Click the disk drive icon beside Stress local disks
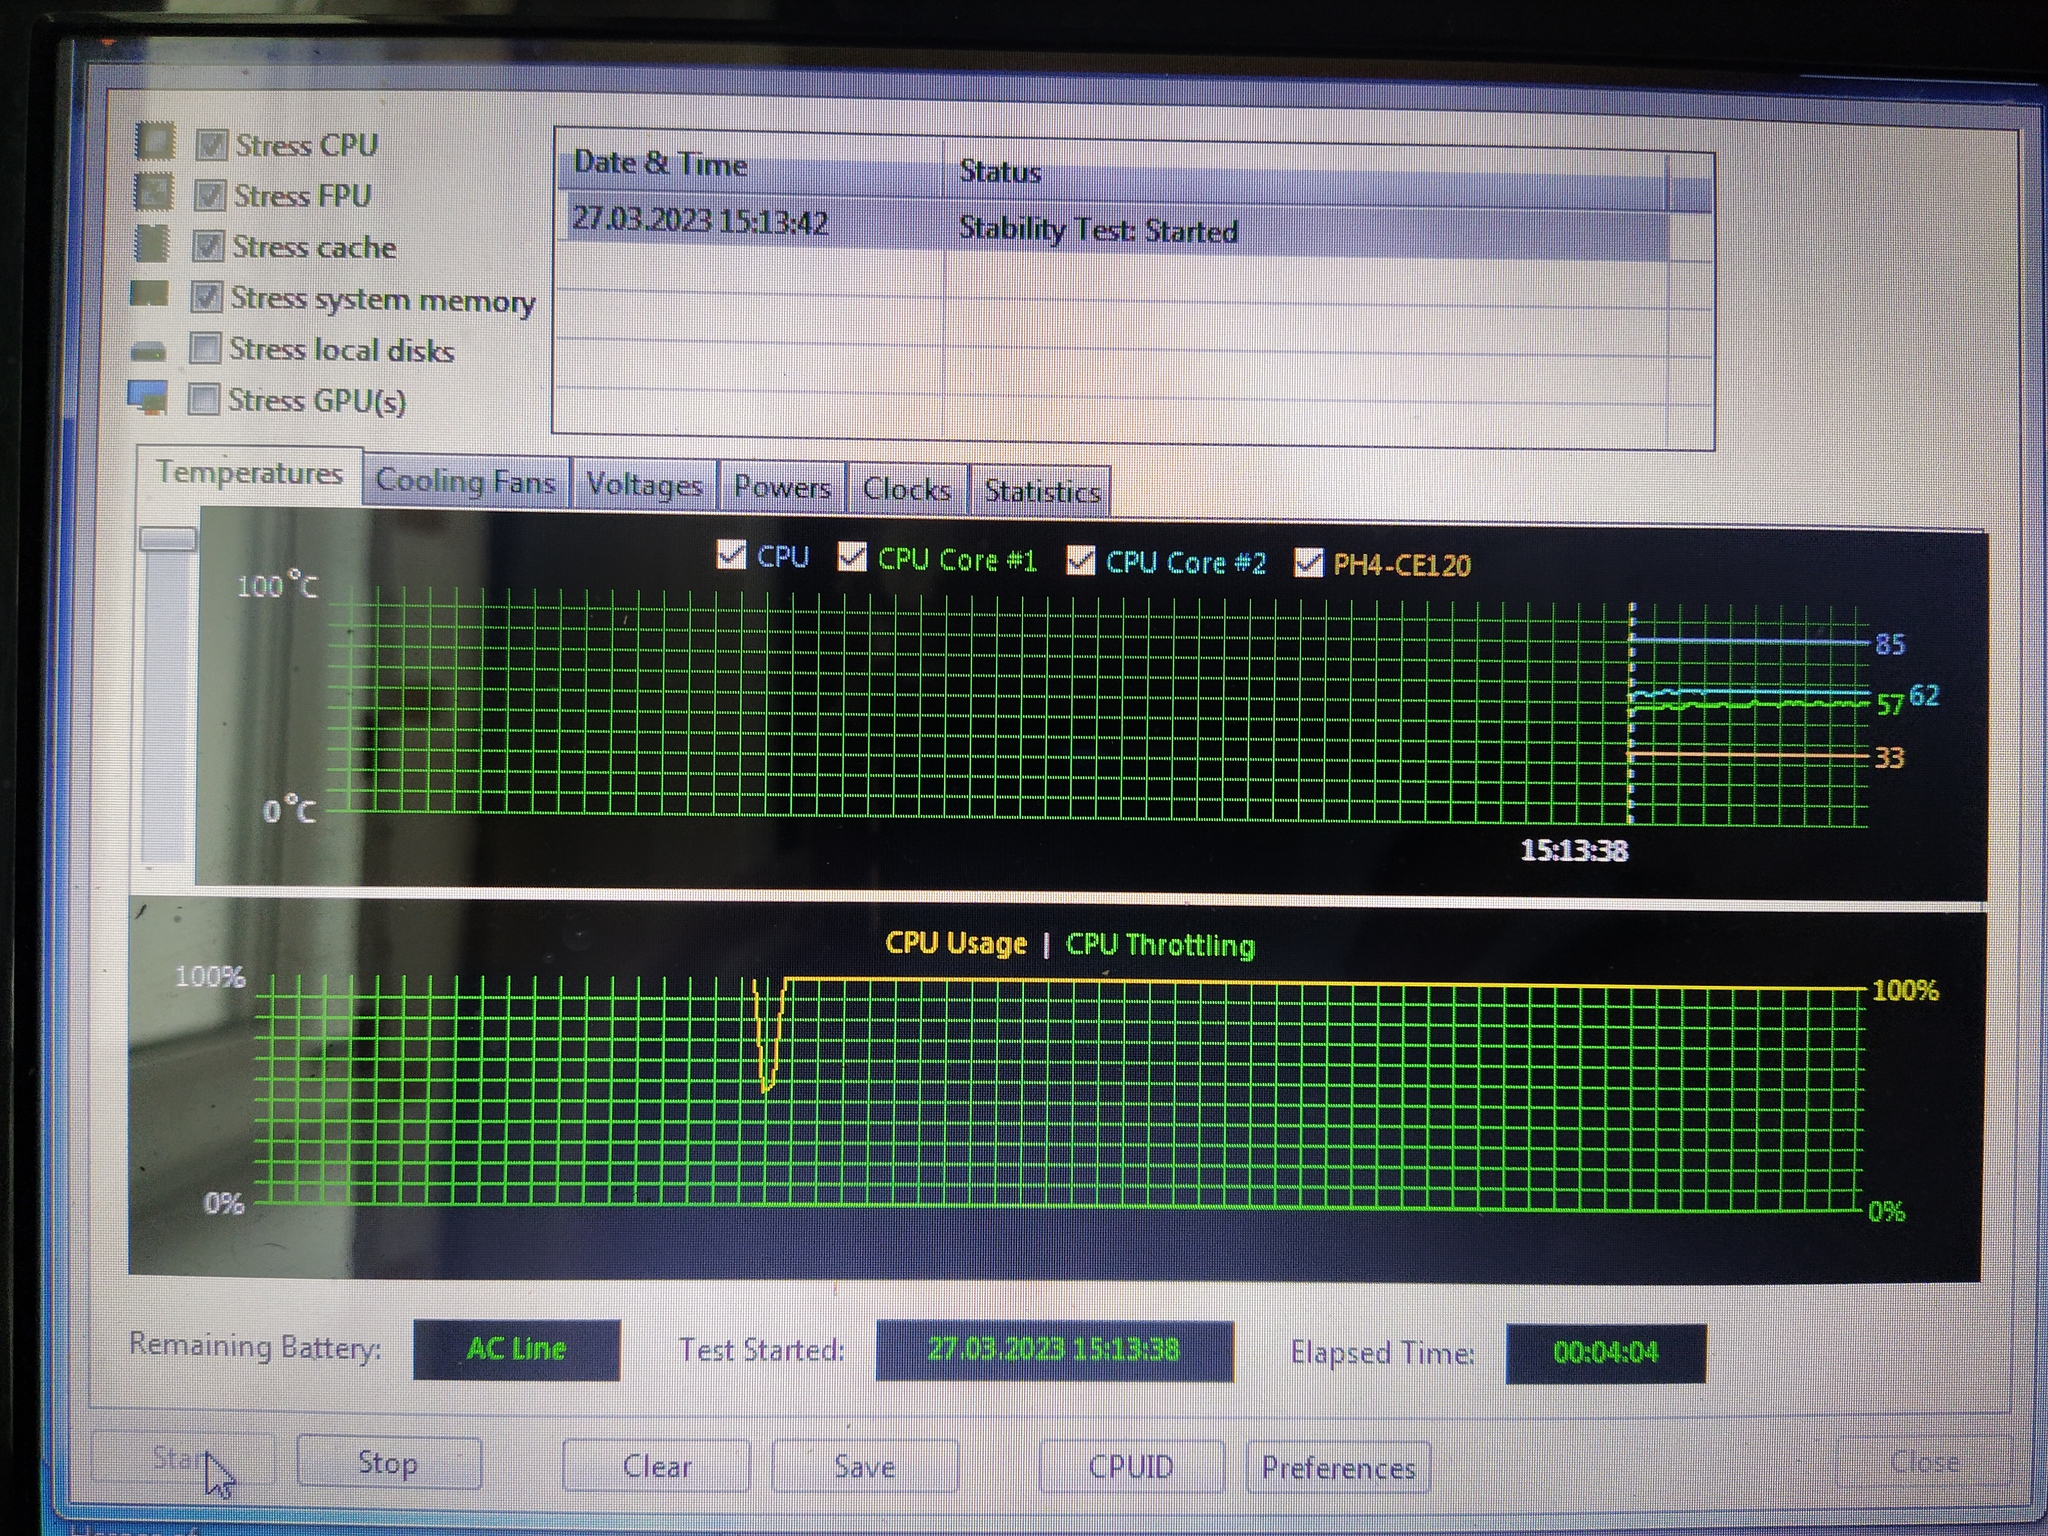The height and width of the screenshot is (1536, 2048). click(x=148, y=351)
